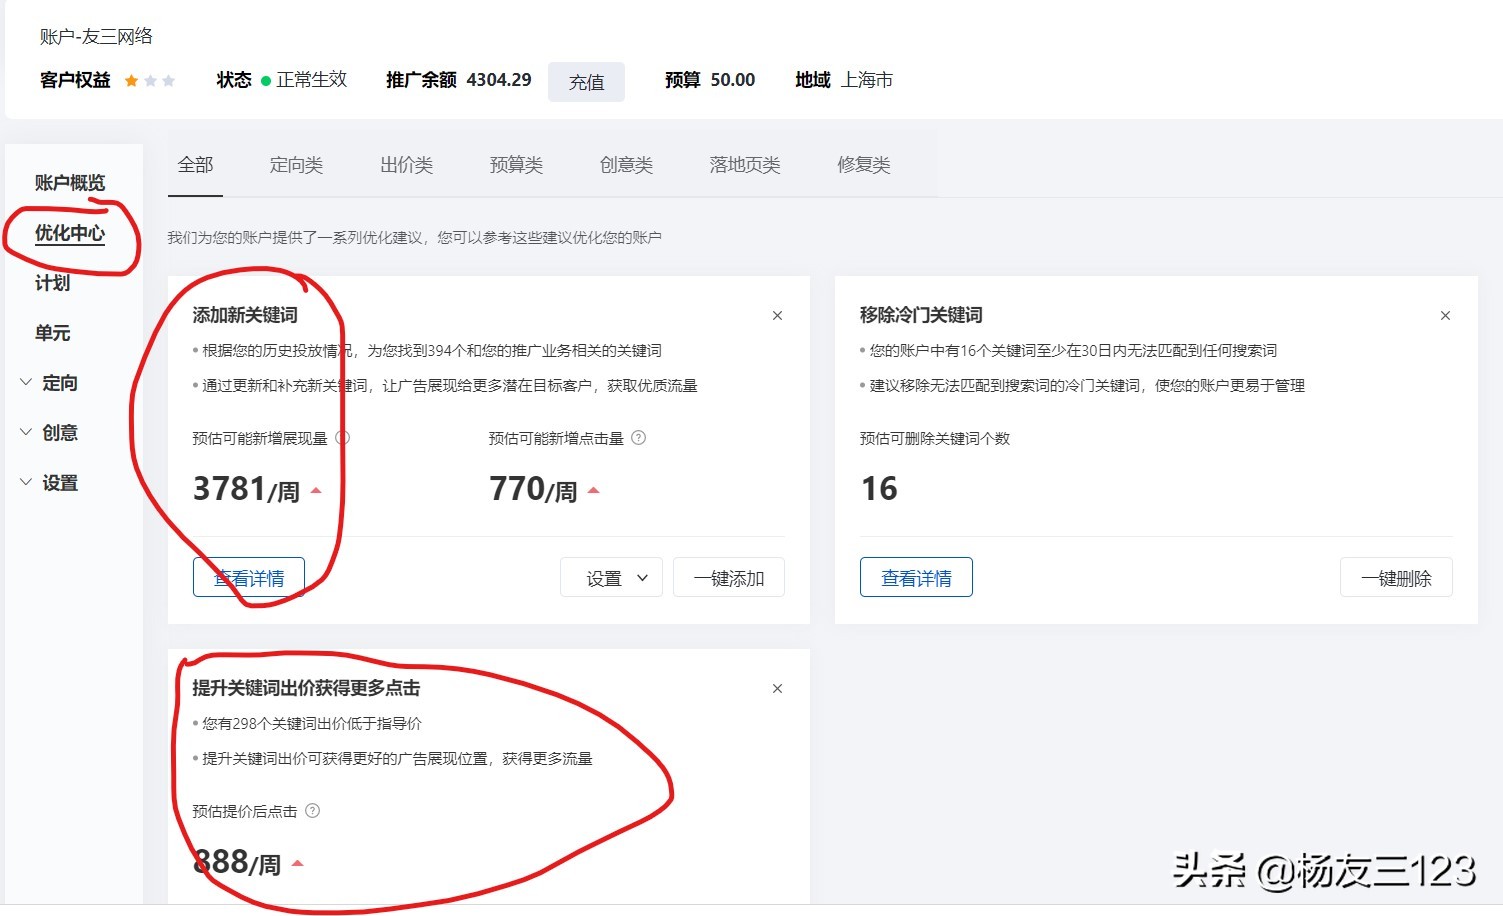The height and width of the screenshot is (916, 1503).
Task: Click the green 正常生效 status dot
Action: pos(265,80)
